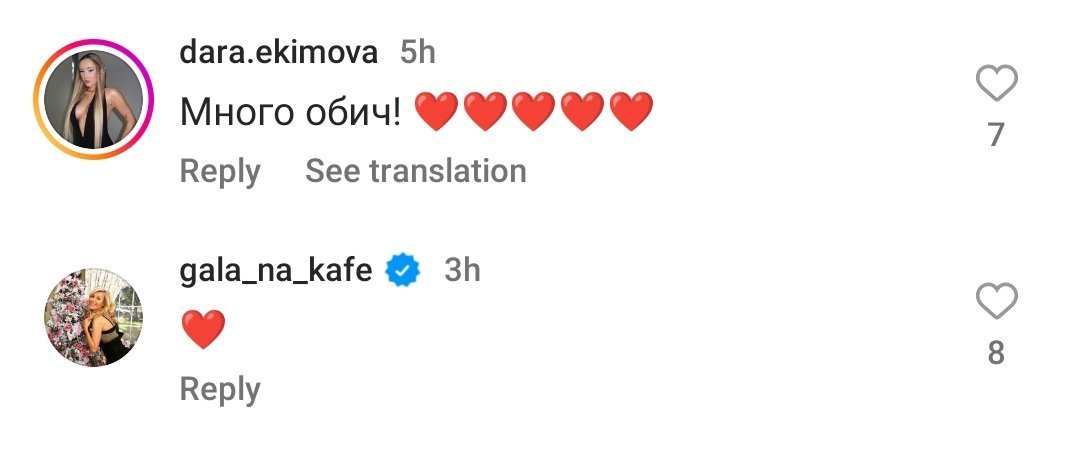View the 8 likes on gala_na_kafe's comment

(995, 352)
